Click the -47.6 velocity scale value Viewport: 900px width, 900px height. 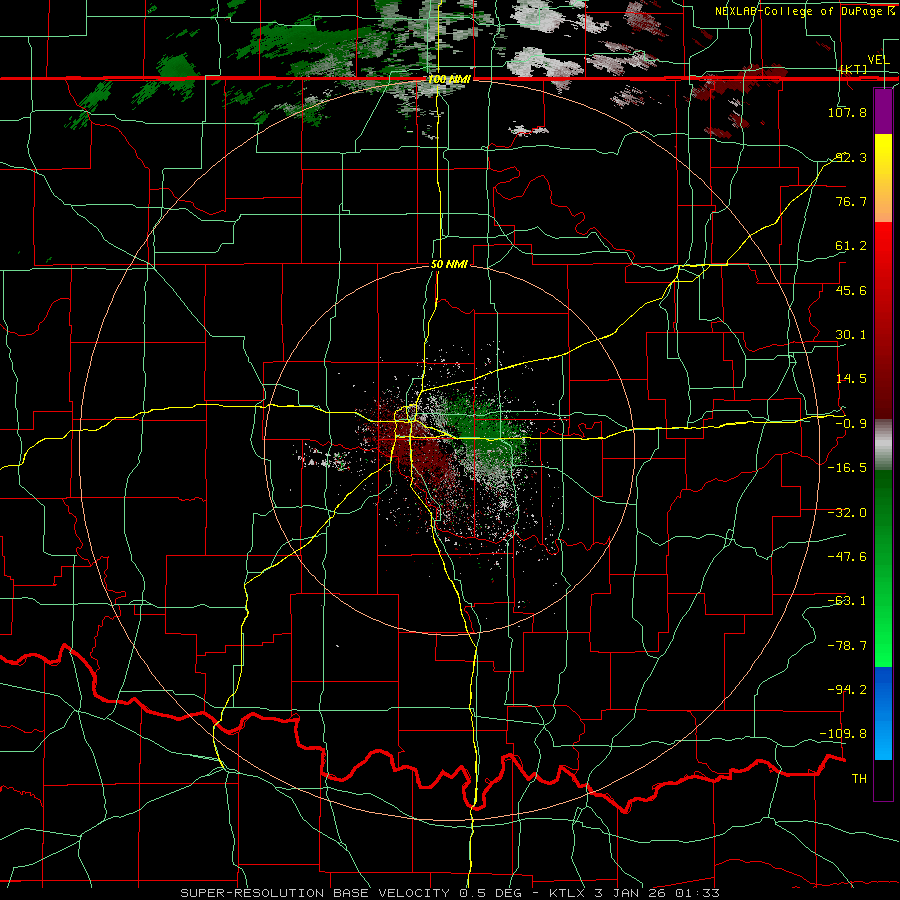click(847, 557)
